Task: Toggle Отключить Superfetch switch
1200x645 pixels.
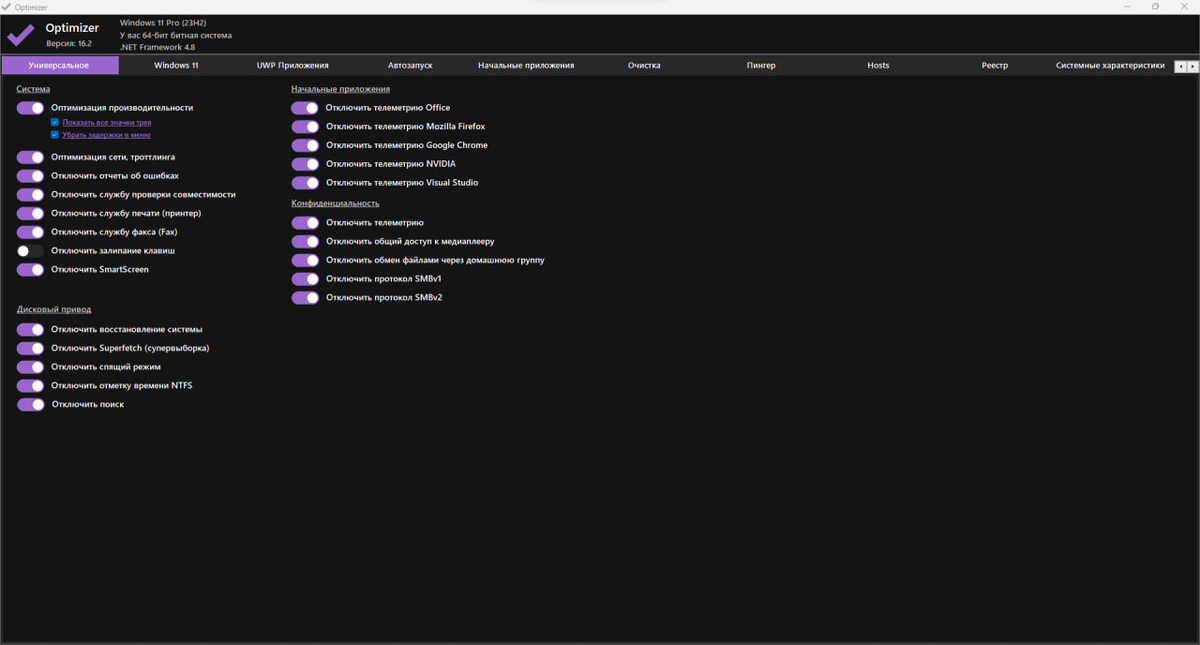Action: coord(31,348)
